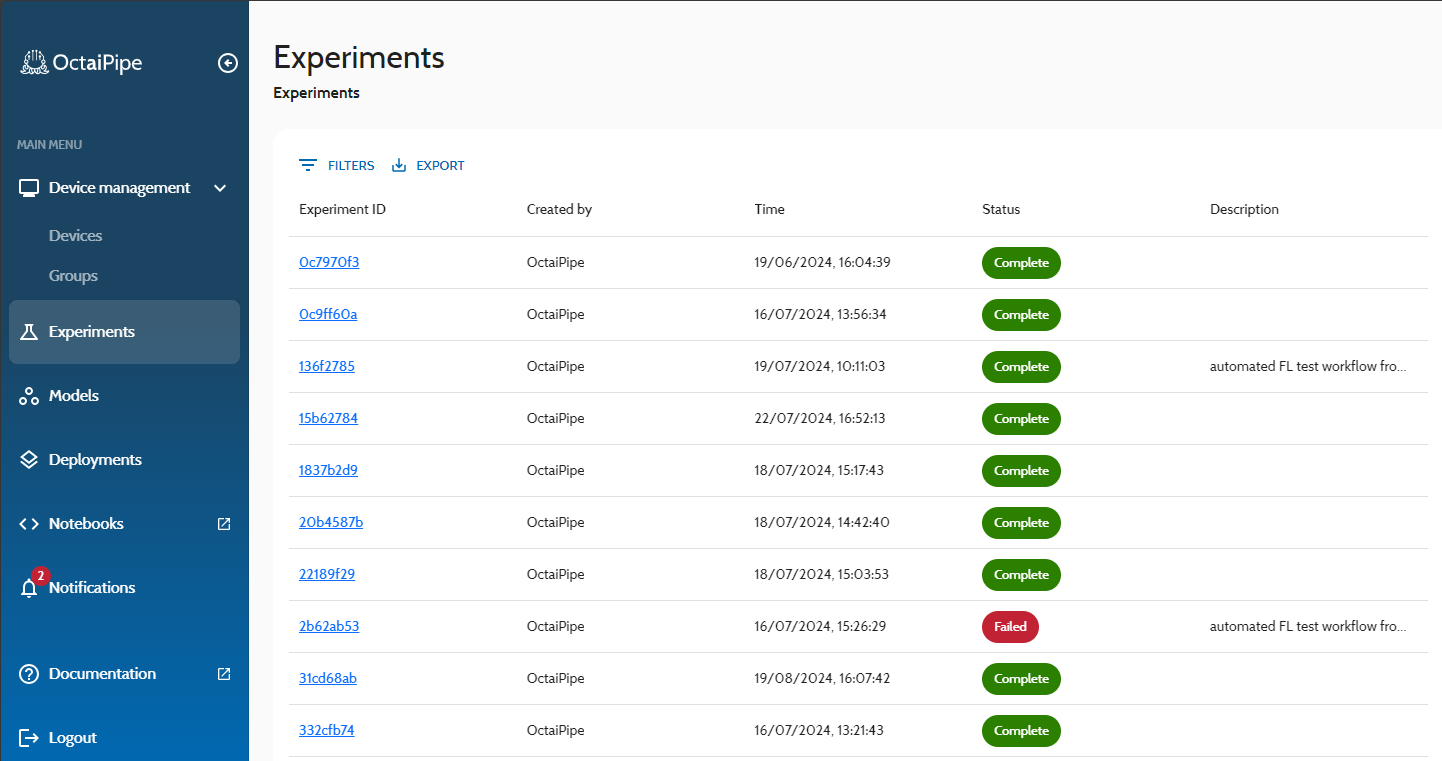Click the filter lines icon
The width and height of the screenshot is (1442, 761).
308,166
